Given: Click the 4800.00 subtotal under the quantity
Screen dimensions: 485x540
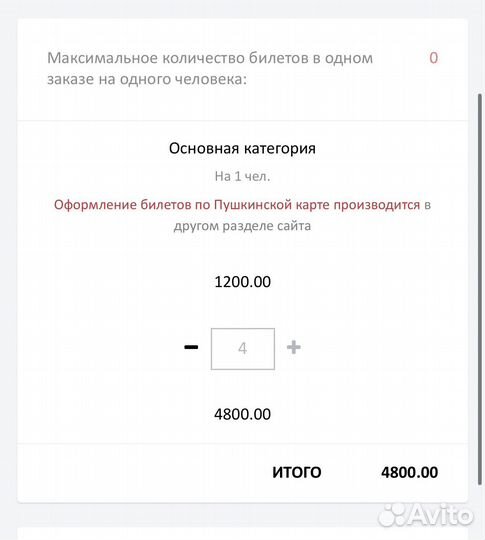Looking at the screenshot, I should pos(242,414).
